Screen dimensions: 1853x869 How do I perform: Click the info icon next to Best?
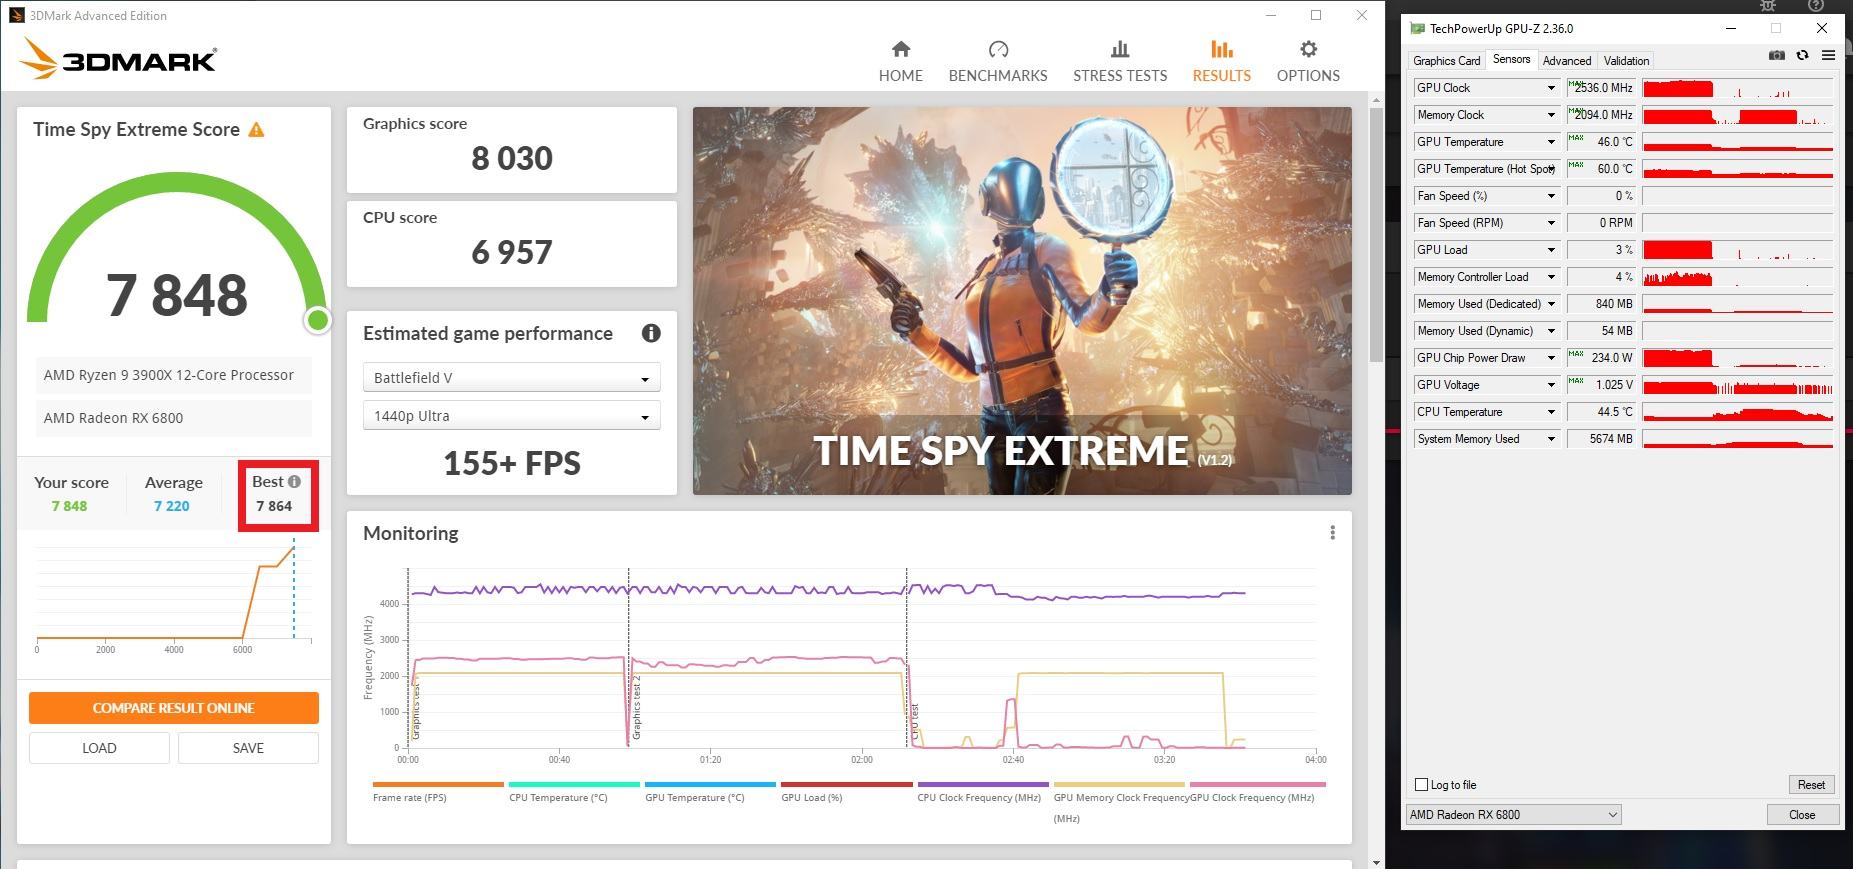click(294, 482)
